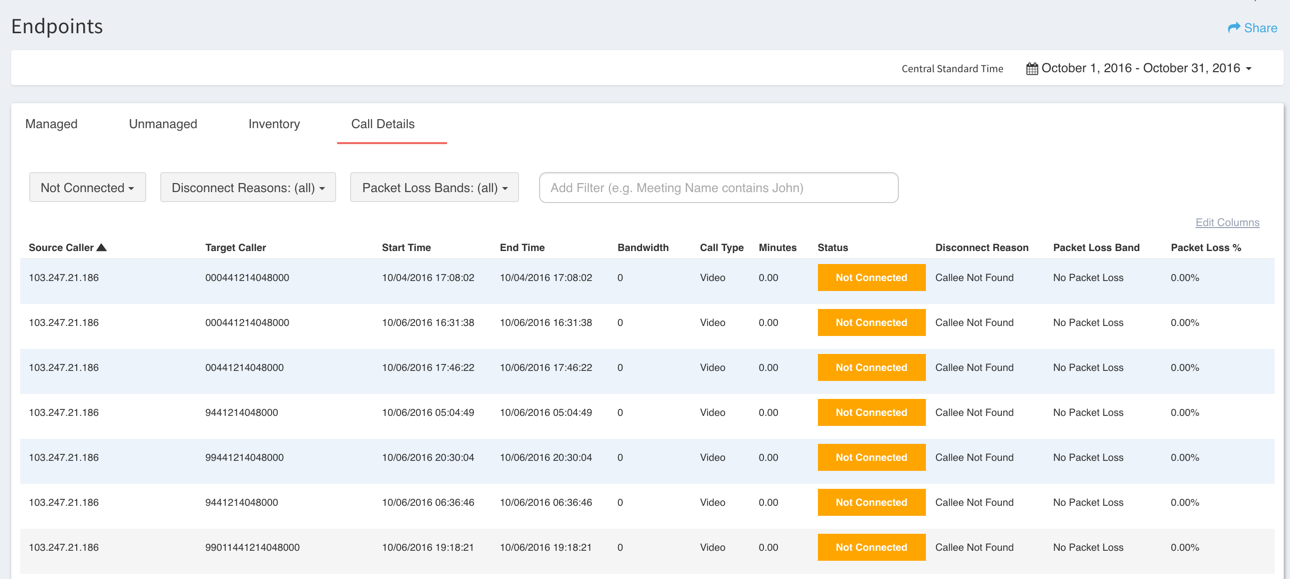Open the Not Connected status filter dropdown
This screenshot has height=579, width=1290.
pos(88,188)
